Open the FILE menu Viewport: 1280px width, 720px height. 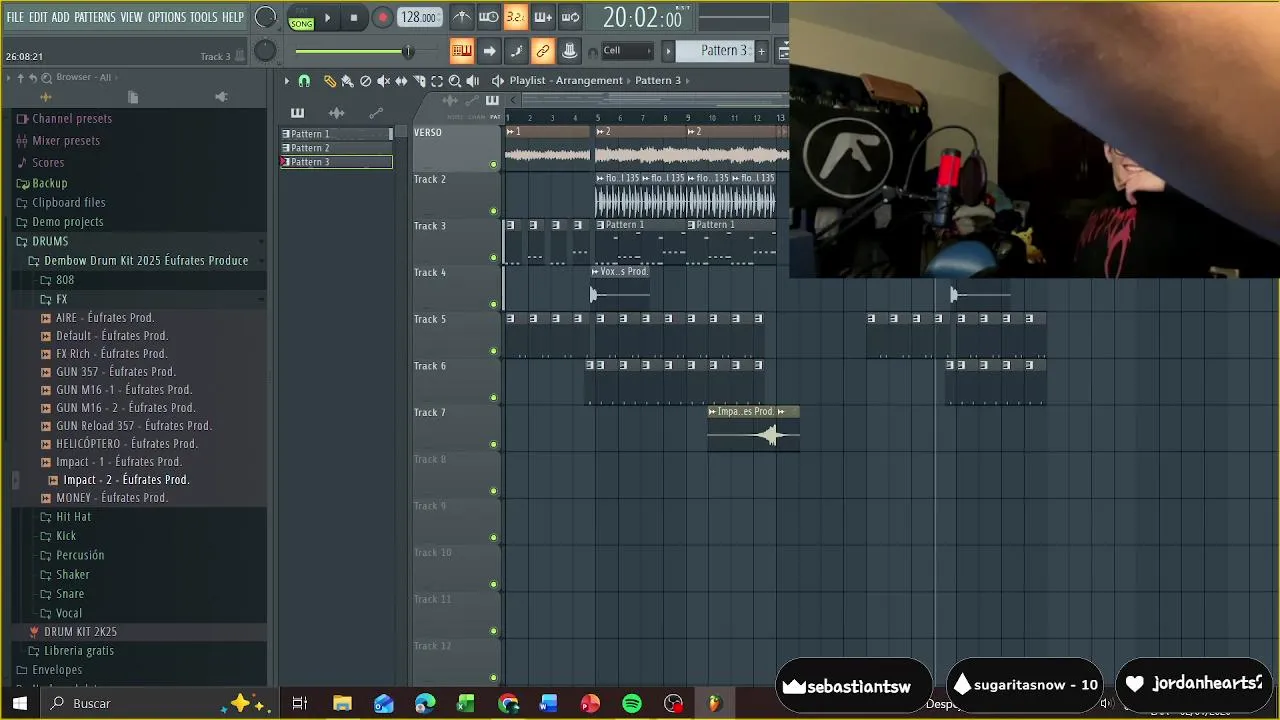coord(15,18)
